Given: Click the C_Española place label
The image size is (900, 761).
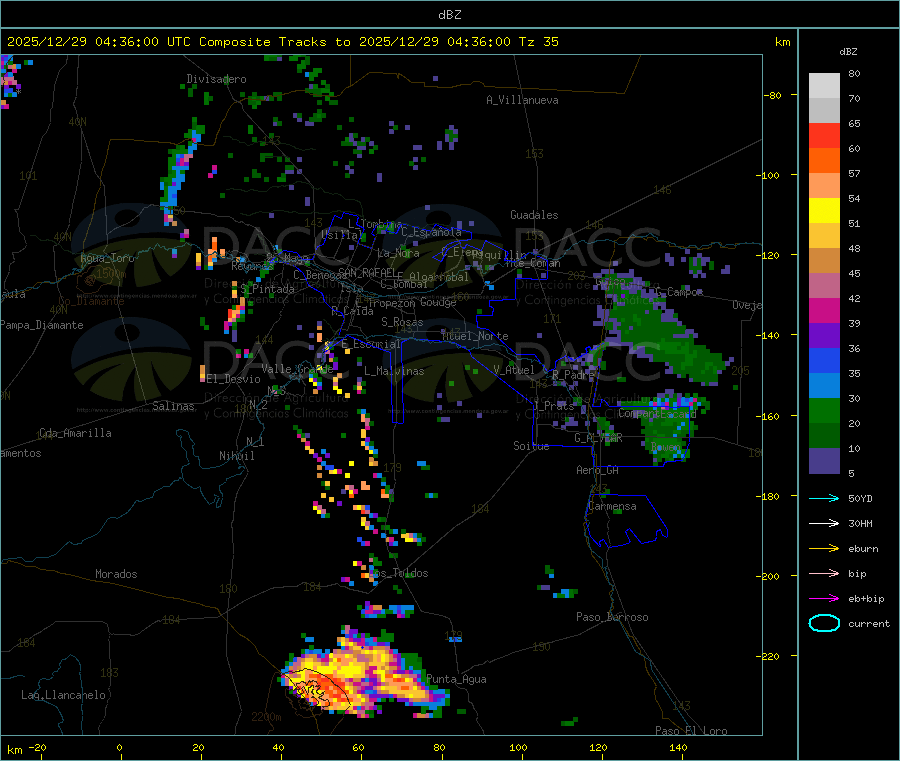Looking at the screenshot, I should tap(431, 232).
